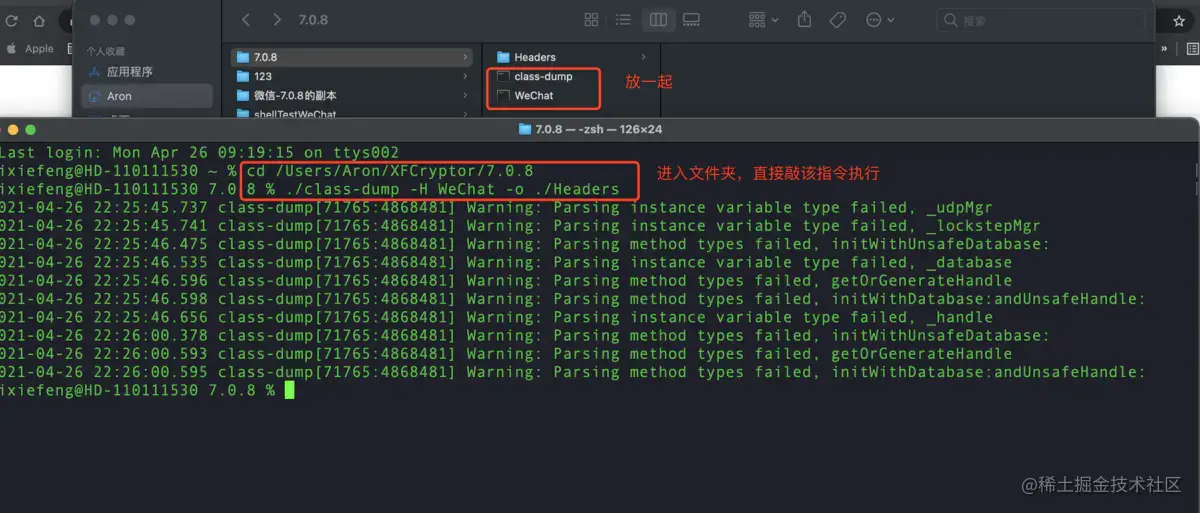Viewport: 1200px width, 513px height.
Task: Switch Finder to gallery view
Action: 691,20
